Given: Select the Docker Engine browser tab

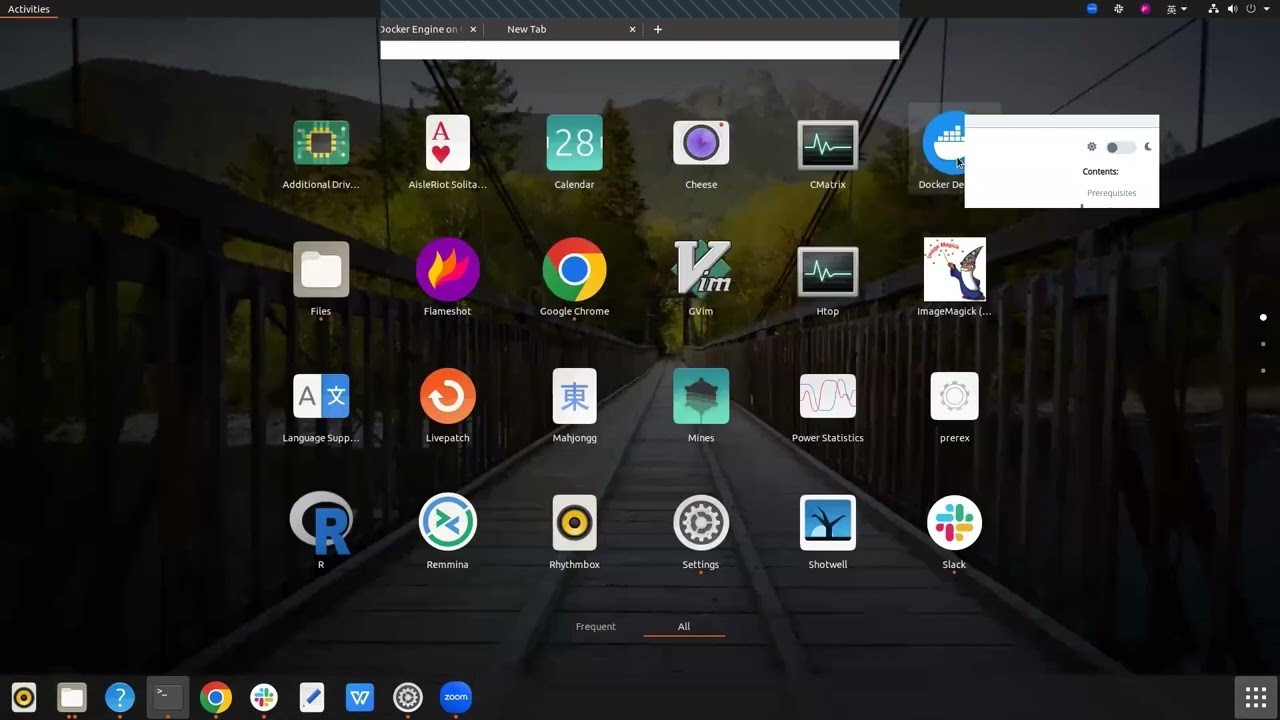Looking at the screenshot, I should (x=419, y=29).
